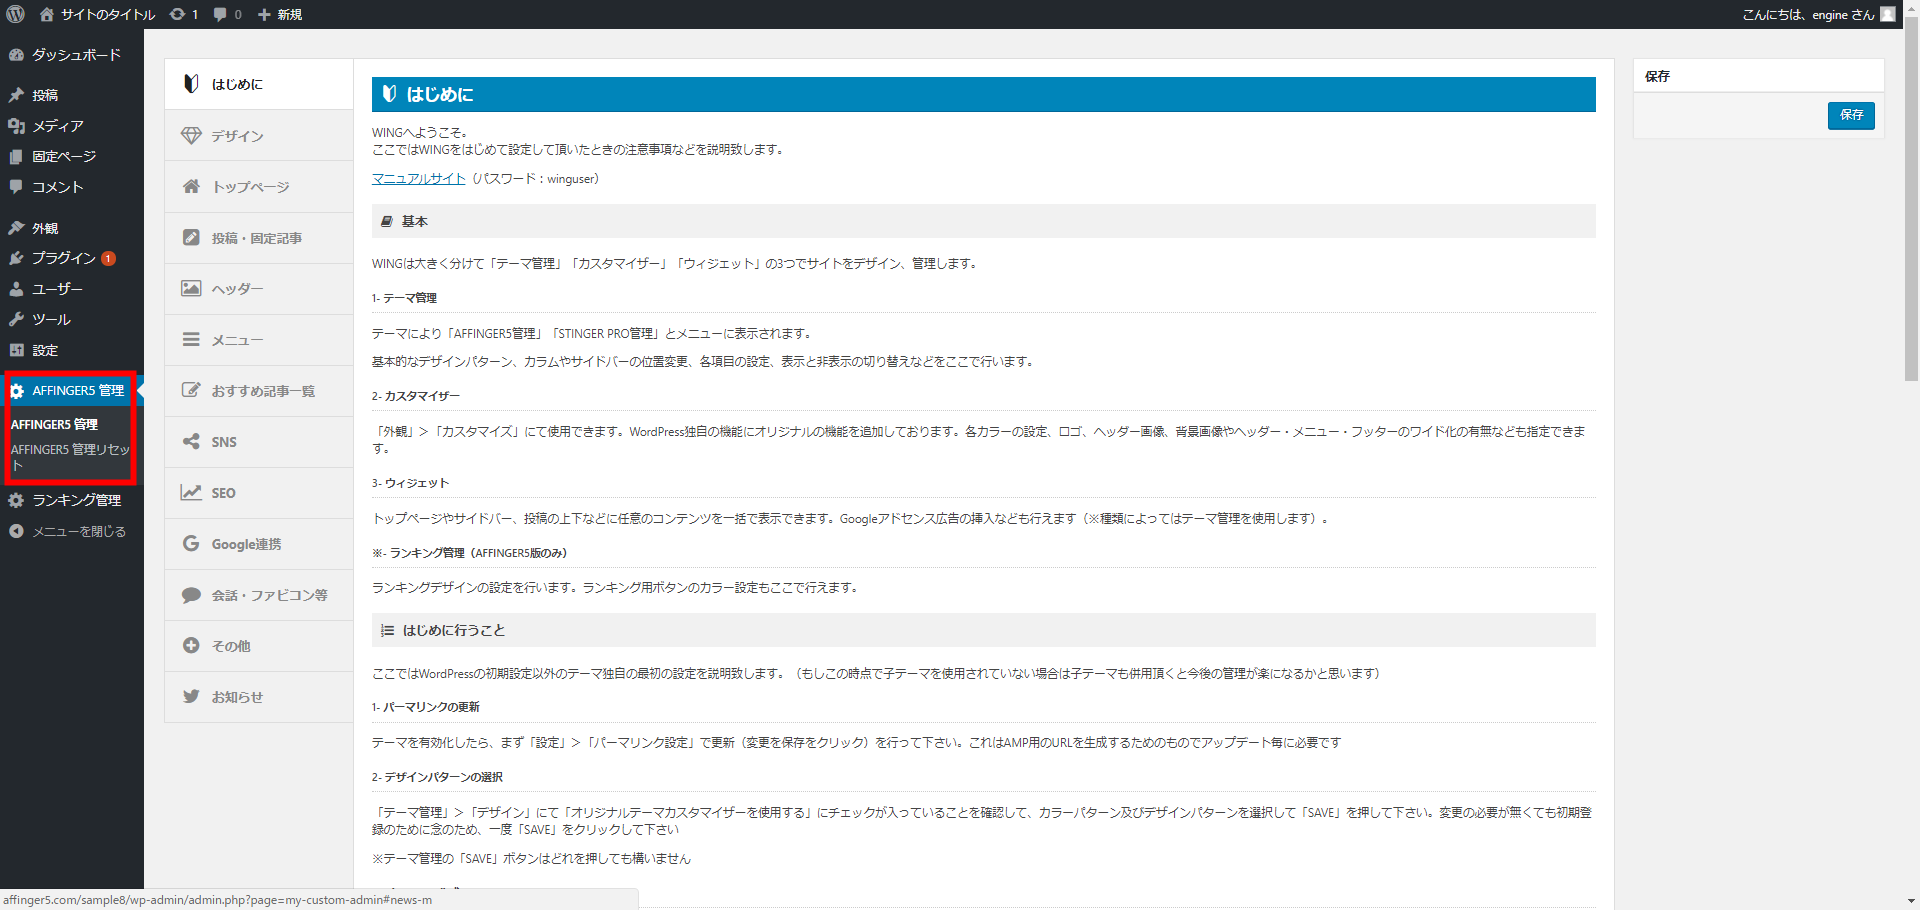Click the ランキング管理 gear icon
This screenshot has width=1920, height=910.
16,500
